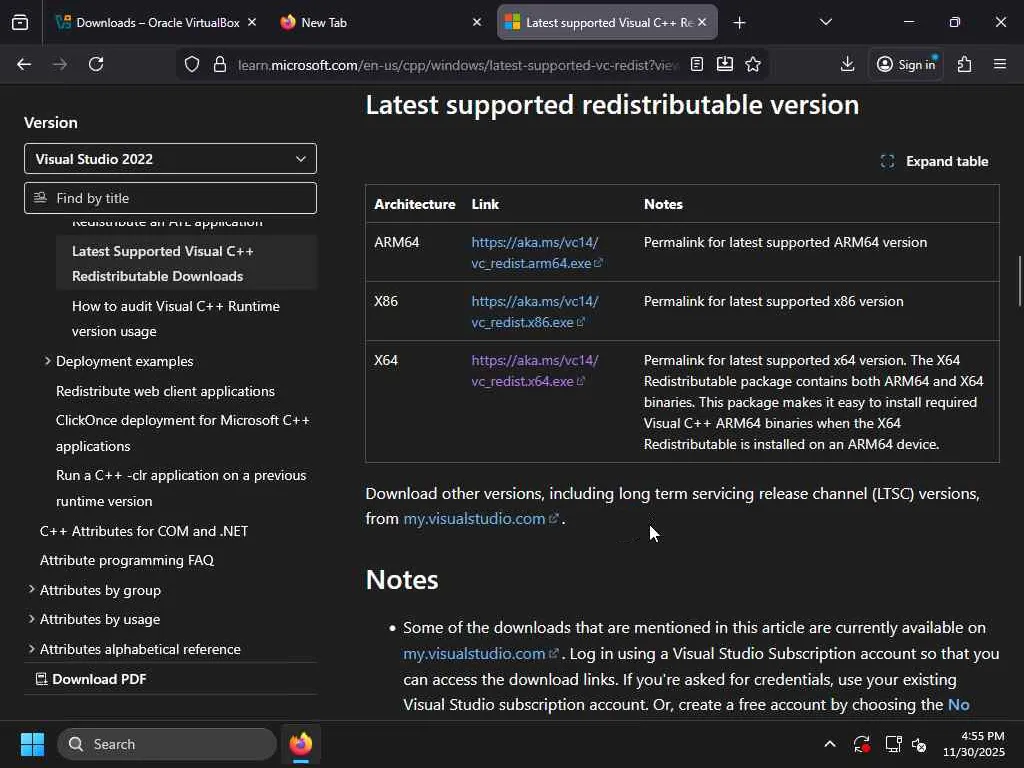Click the tracking protection shield icon
This screenshot has width=1024, height=768.
pos(192,64)
